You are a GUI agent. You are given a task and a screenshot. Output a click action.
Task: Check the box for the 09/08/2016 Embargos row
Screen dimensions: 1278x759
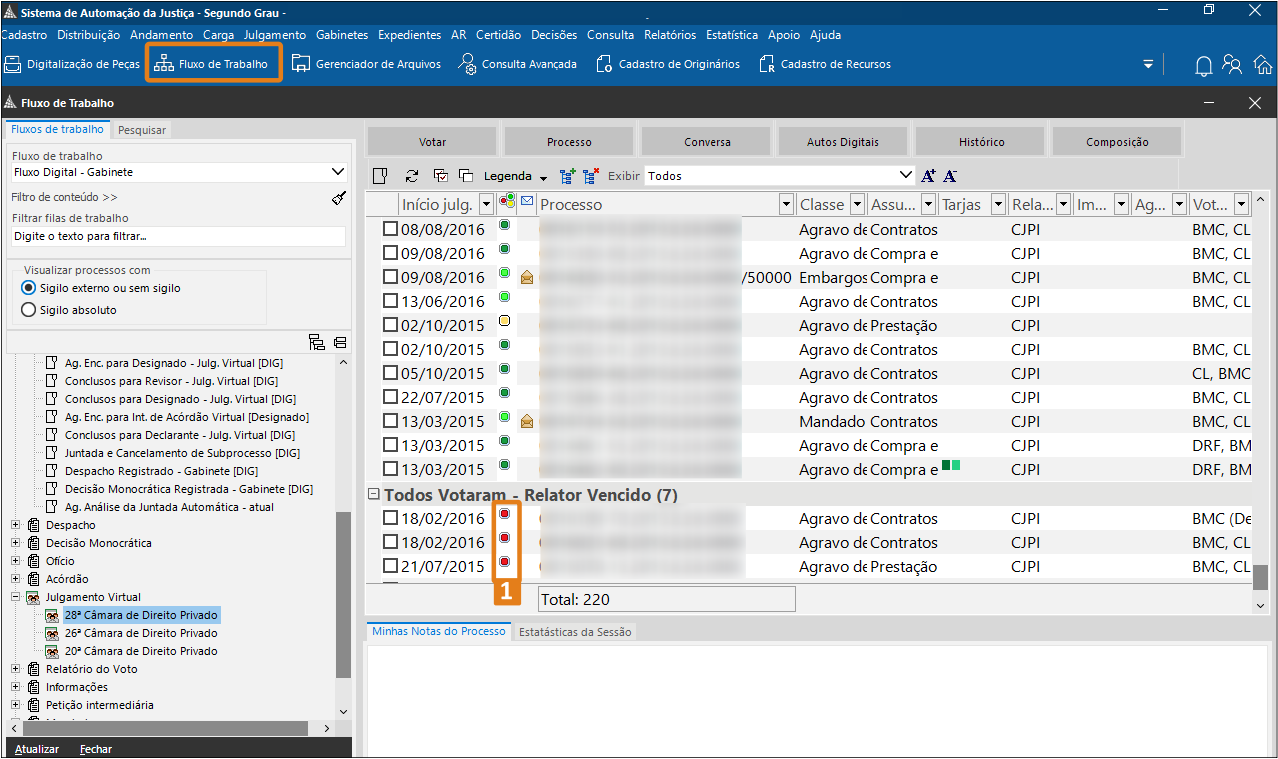coord(391,278)
